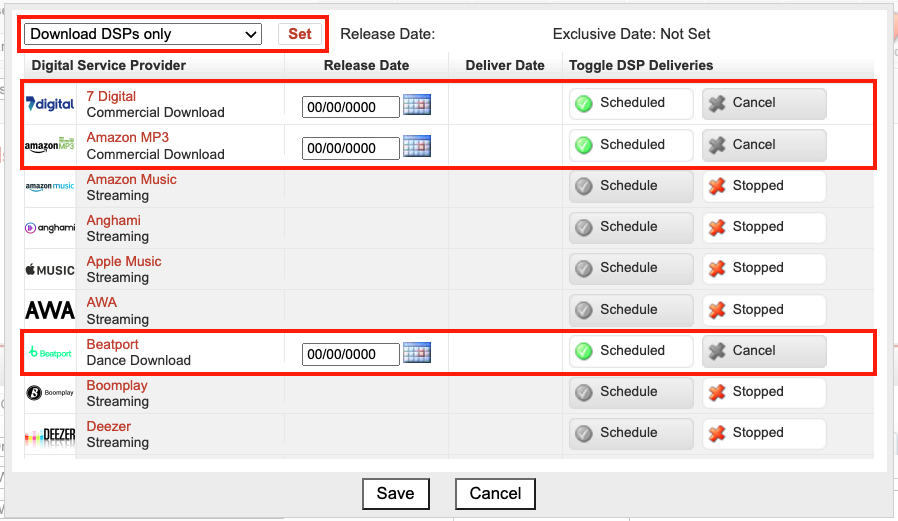Open the Deezer provider link

109,427
